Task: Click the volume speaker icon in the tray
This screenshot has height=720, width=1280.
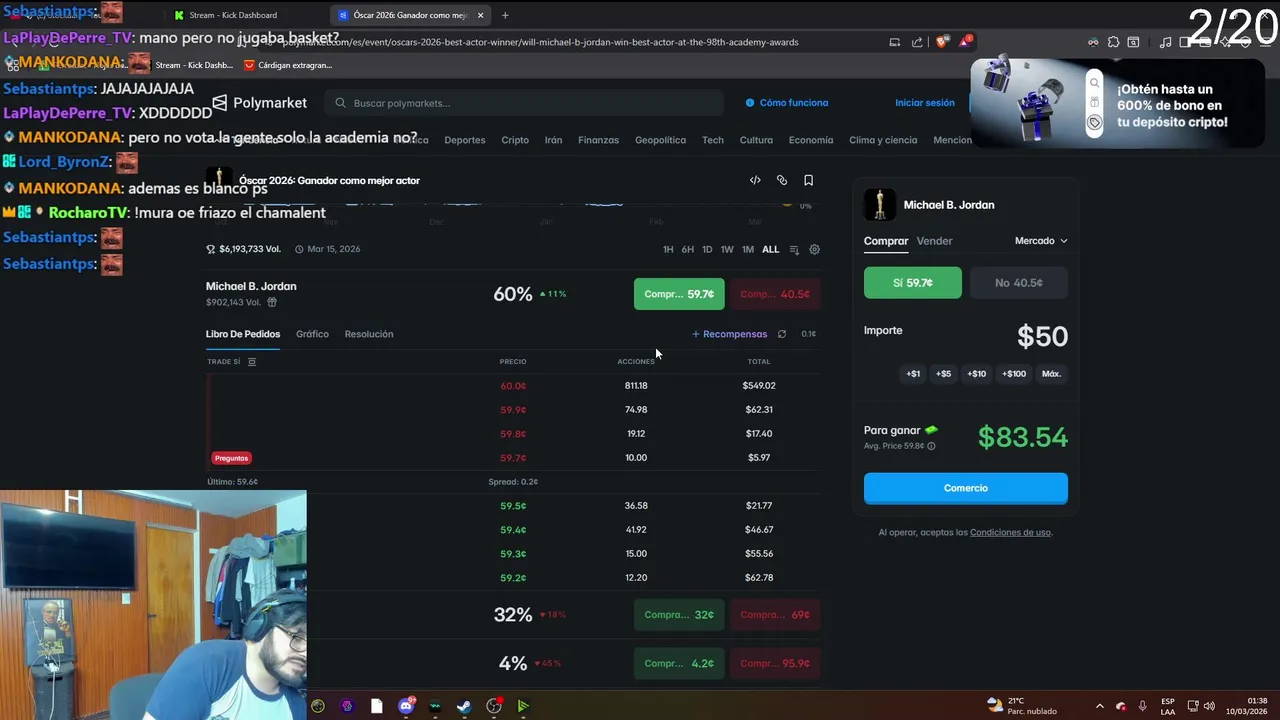Action: [1209, 706]
